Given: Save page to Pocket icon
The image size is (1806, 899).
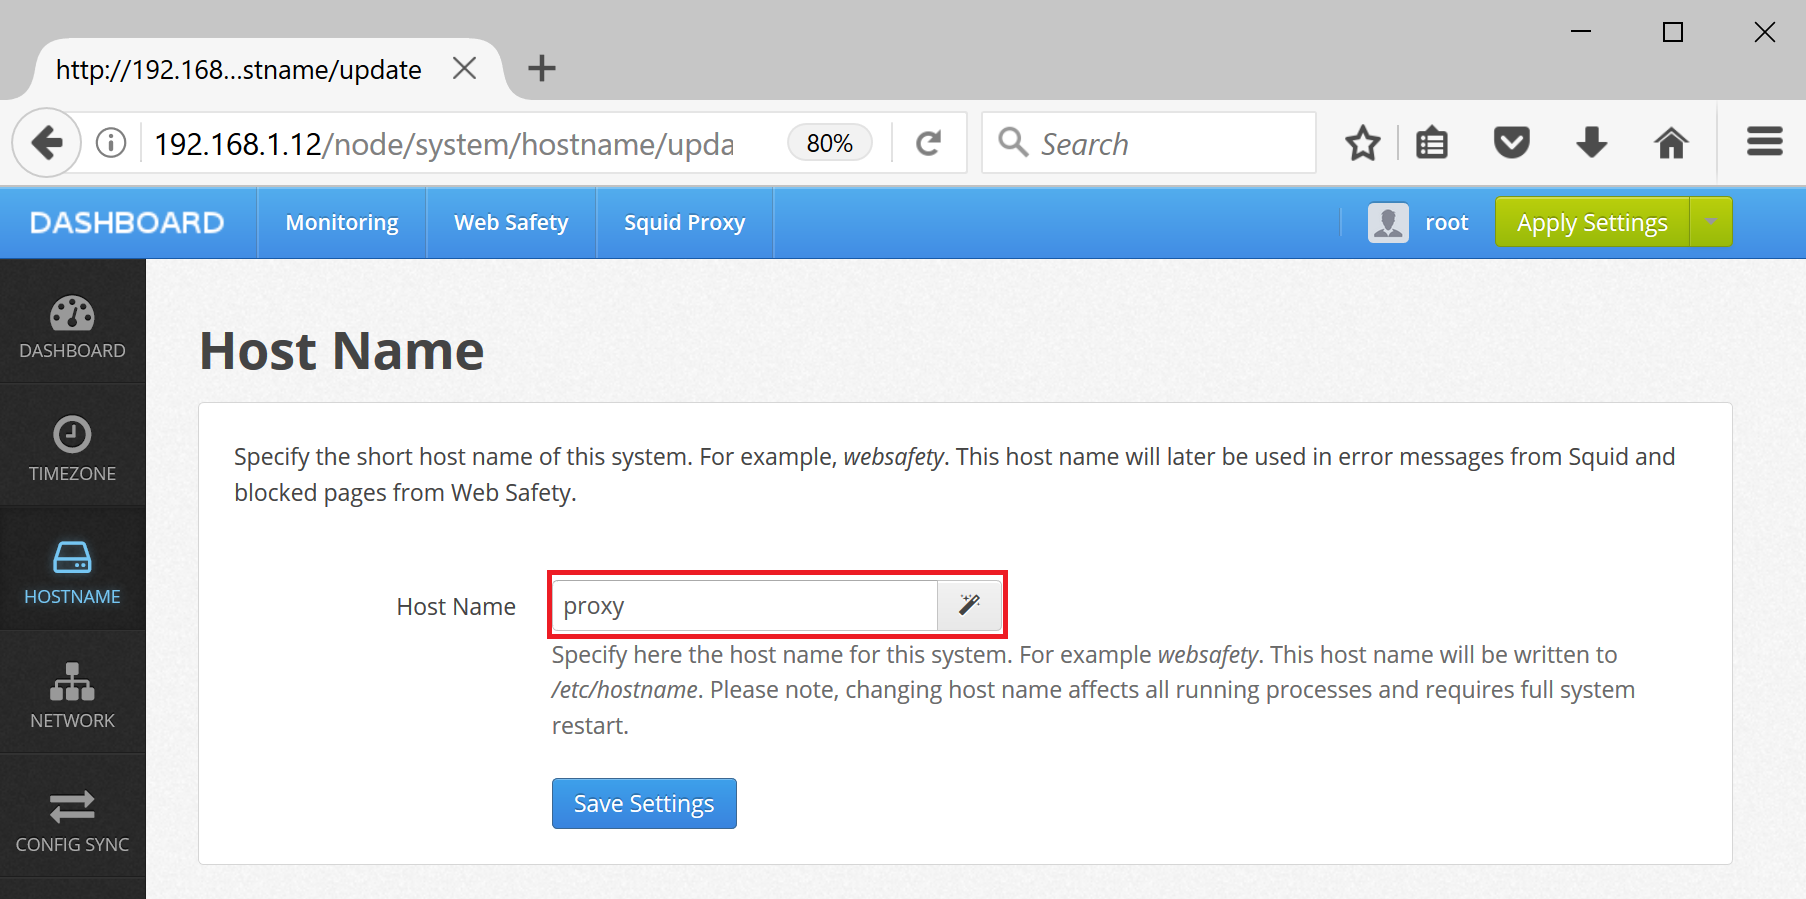Looking at the screenshot, I should click(1511, 143).
